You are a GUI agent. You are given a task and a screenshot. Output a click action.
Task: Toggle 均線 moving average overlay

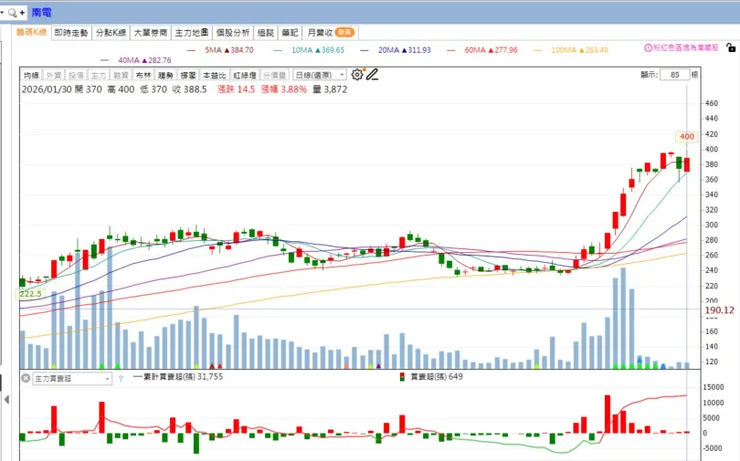[31, 75]
